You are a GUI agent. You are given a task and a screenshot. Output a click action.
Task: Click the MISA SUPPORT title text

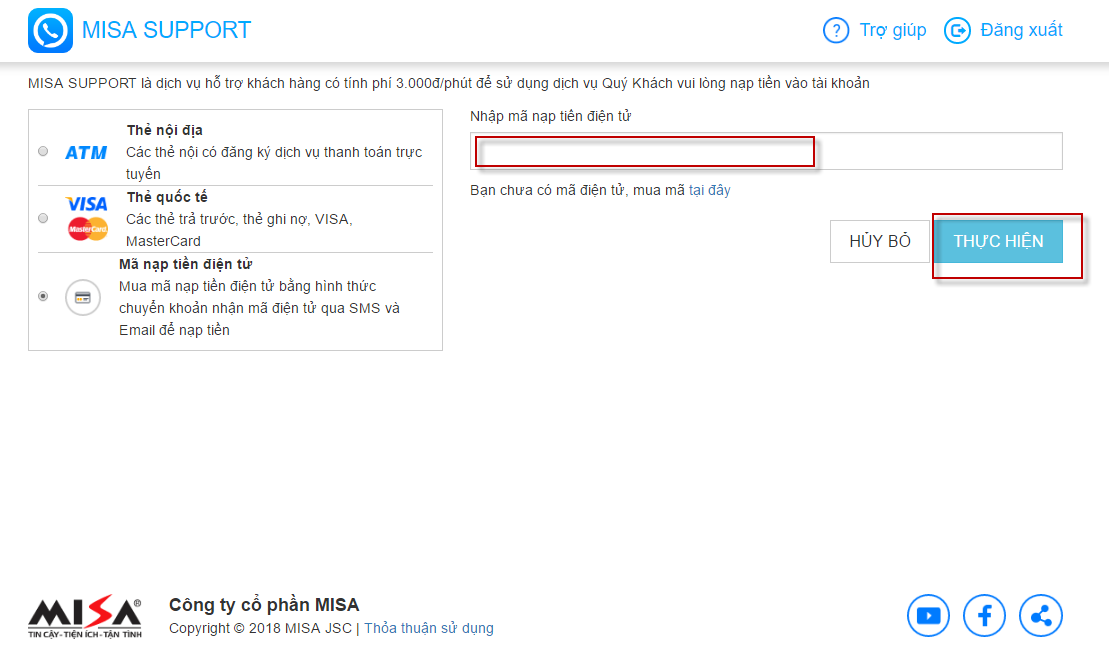(x=166, y=30)
